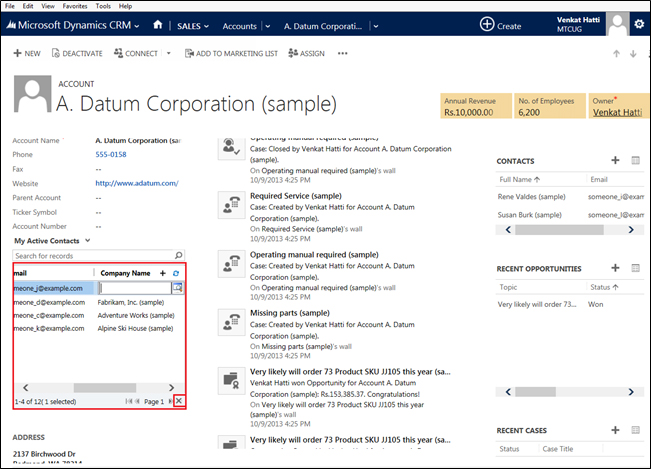
Task: Open the Accounts dropdown arrow
Action: pyautogui.click(x=267, y=24)
